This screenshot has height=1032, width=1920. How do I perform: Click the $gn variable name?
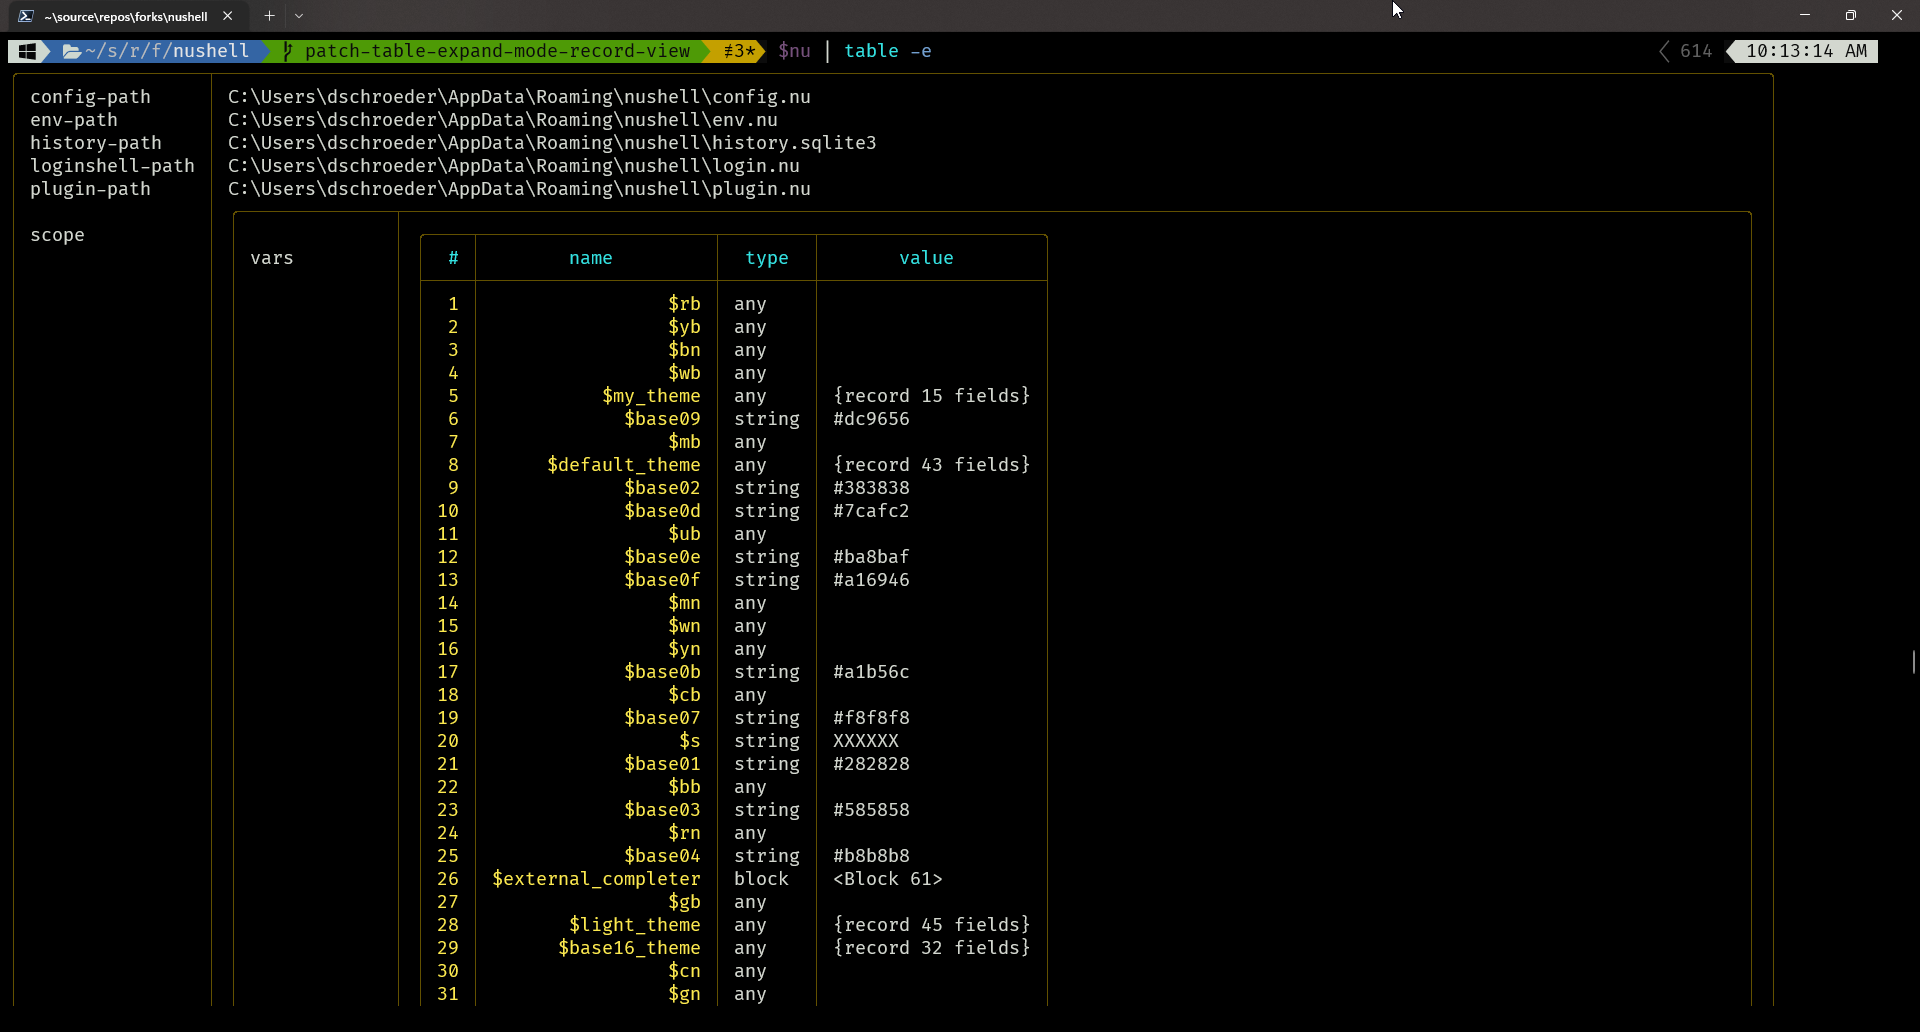[684, 994]
